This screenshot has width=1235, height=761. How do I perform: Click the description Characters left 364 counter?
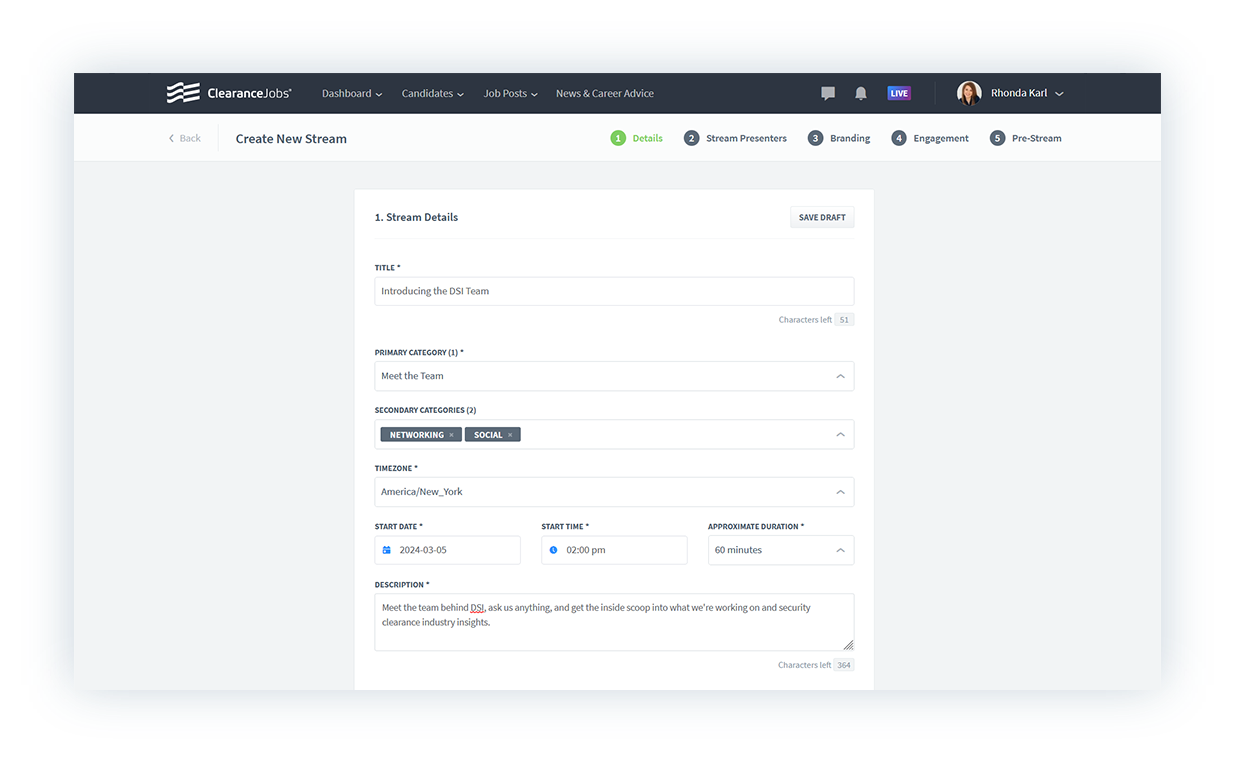[x=816, y=665]
